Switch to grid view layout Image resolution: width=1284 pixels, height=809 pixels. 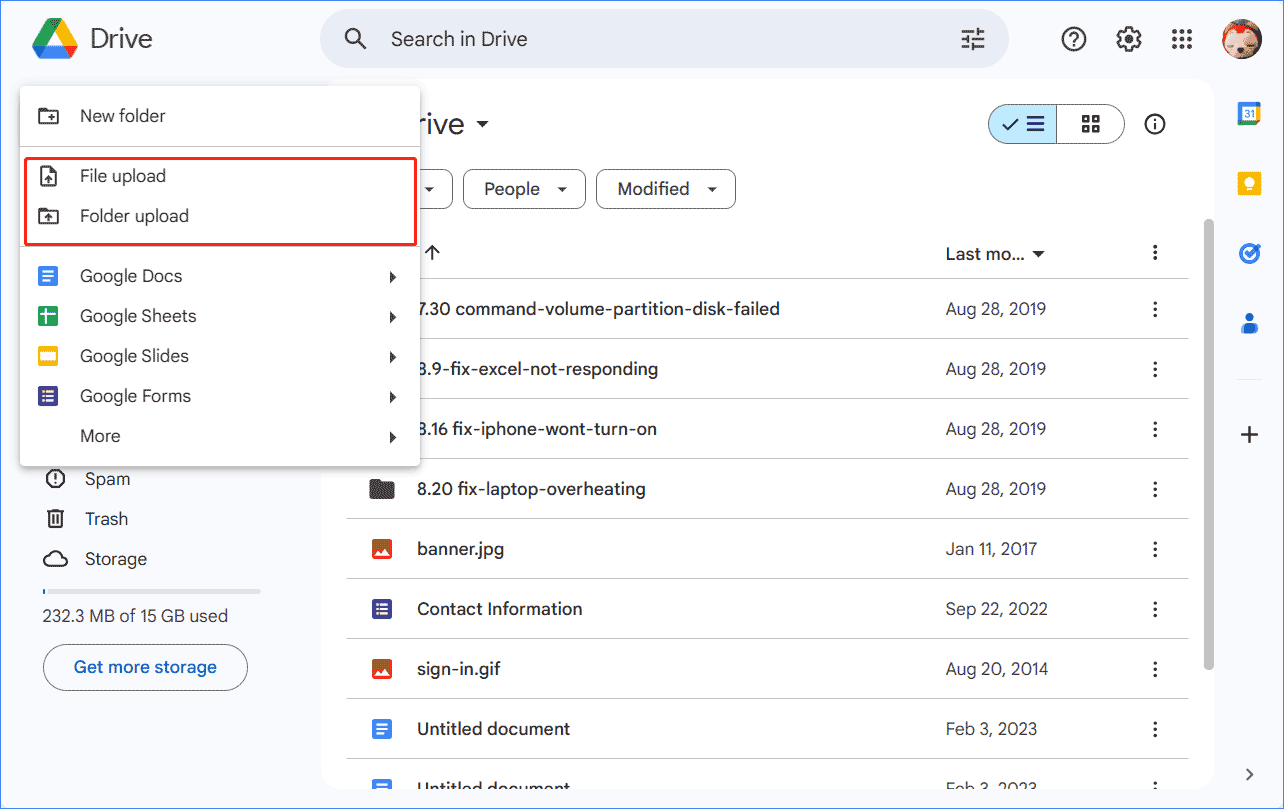[x=1090, y=124]
